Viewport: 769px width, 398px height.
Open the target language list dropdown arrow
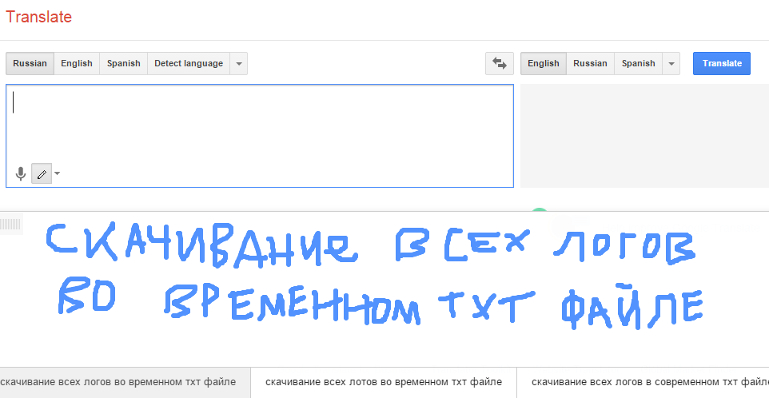pyautogui.click(x=671, y=63)
